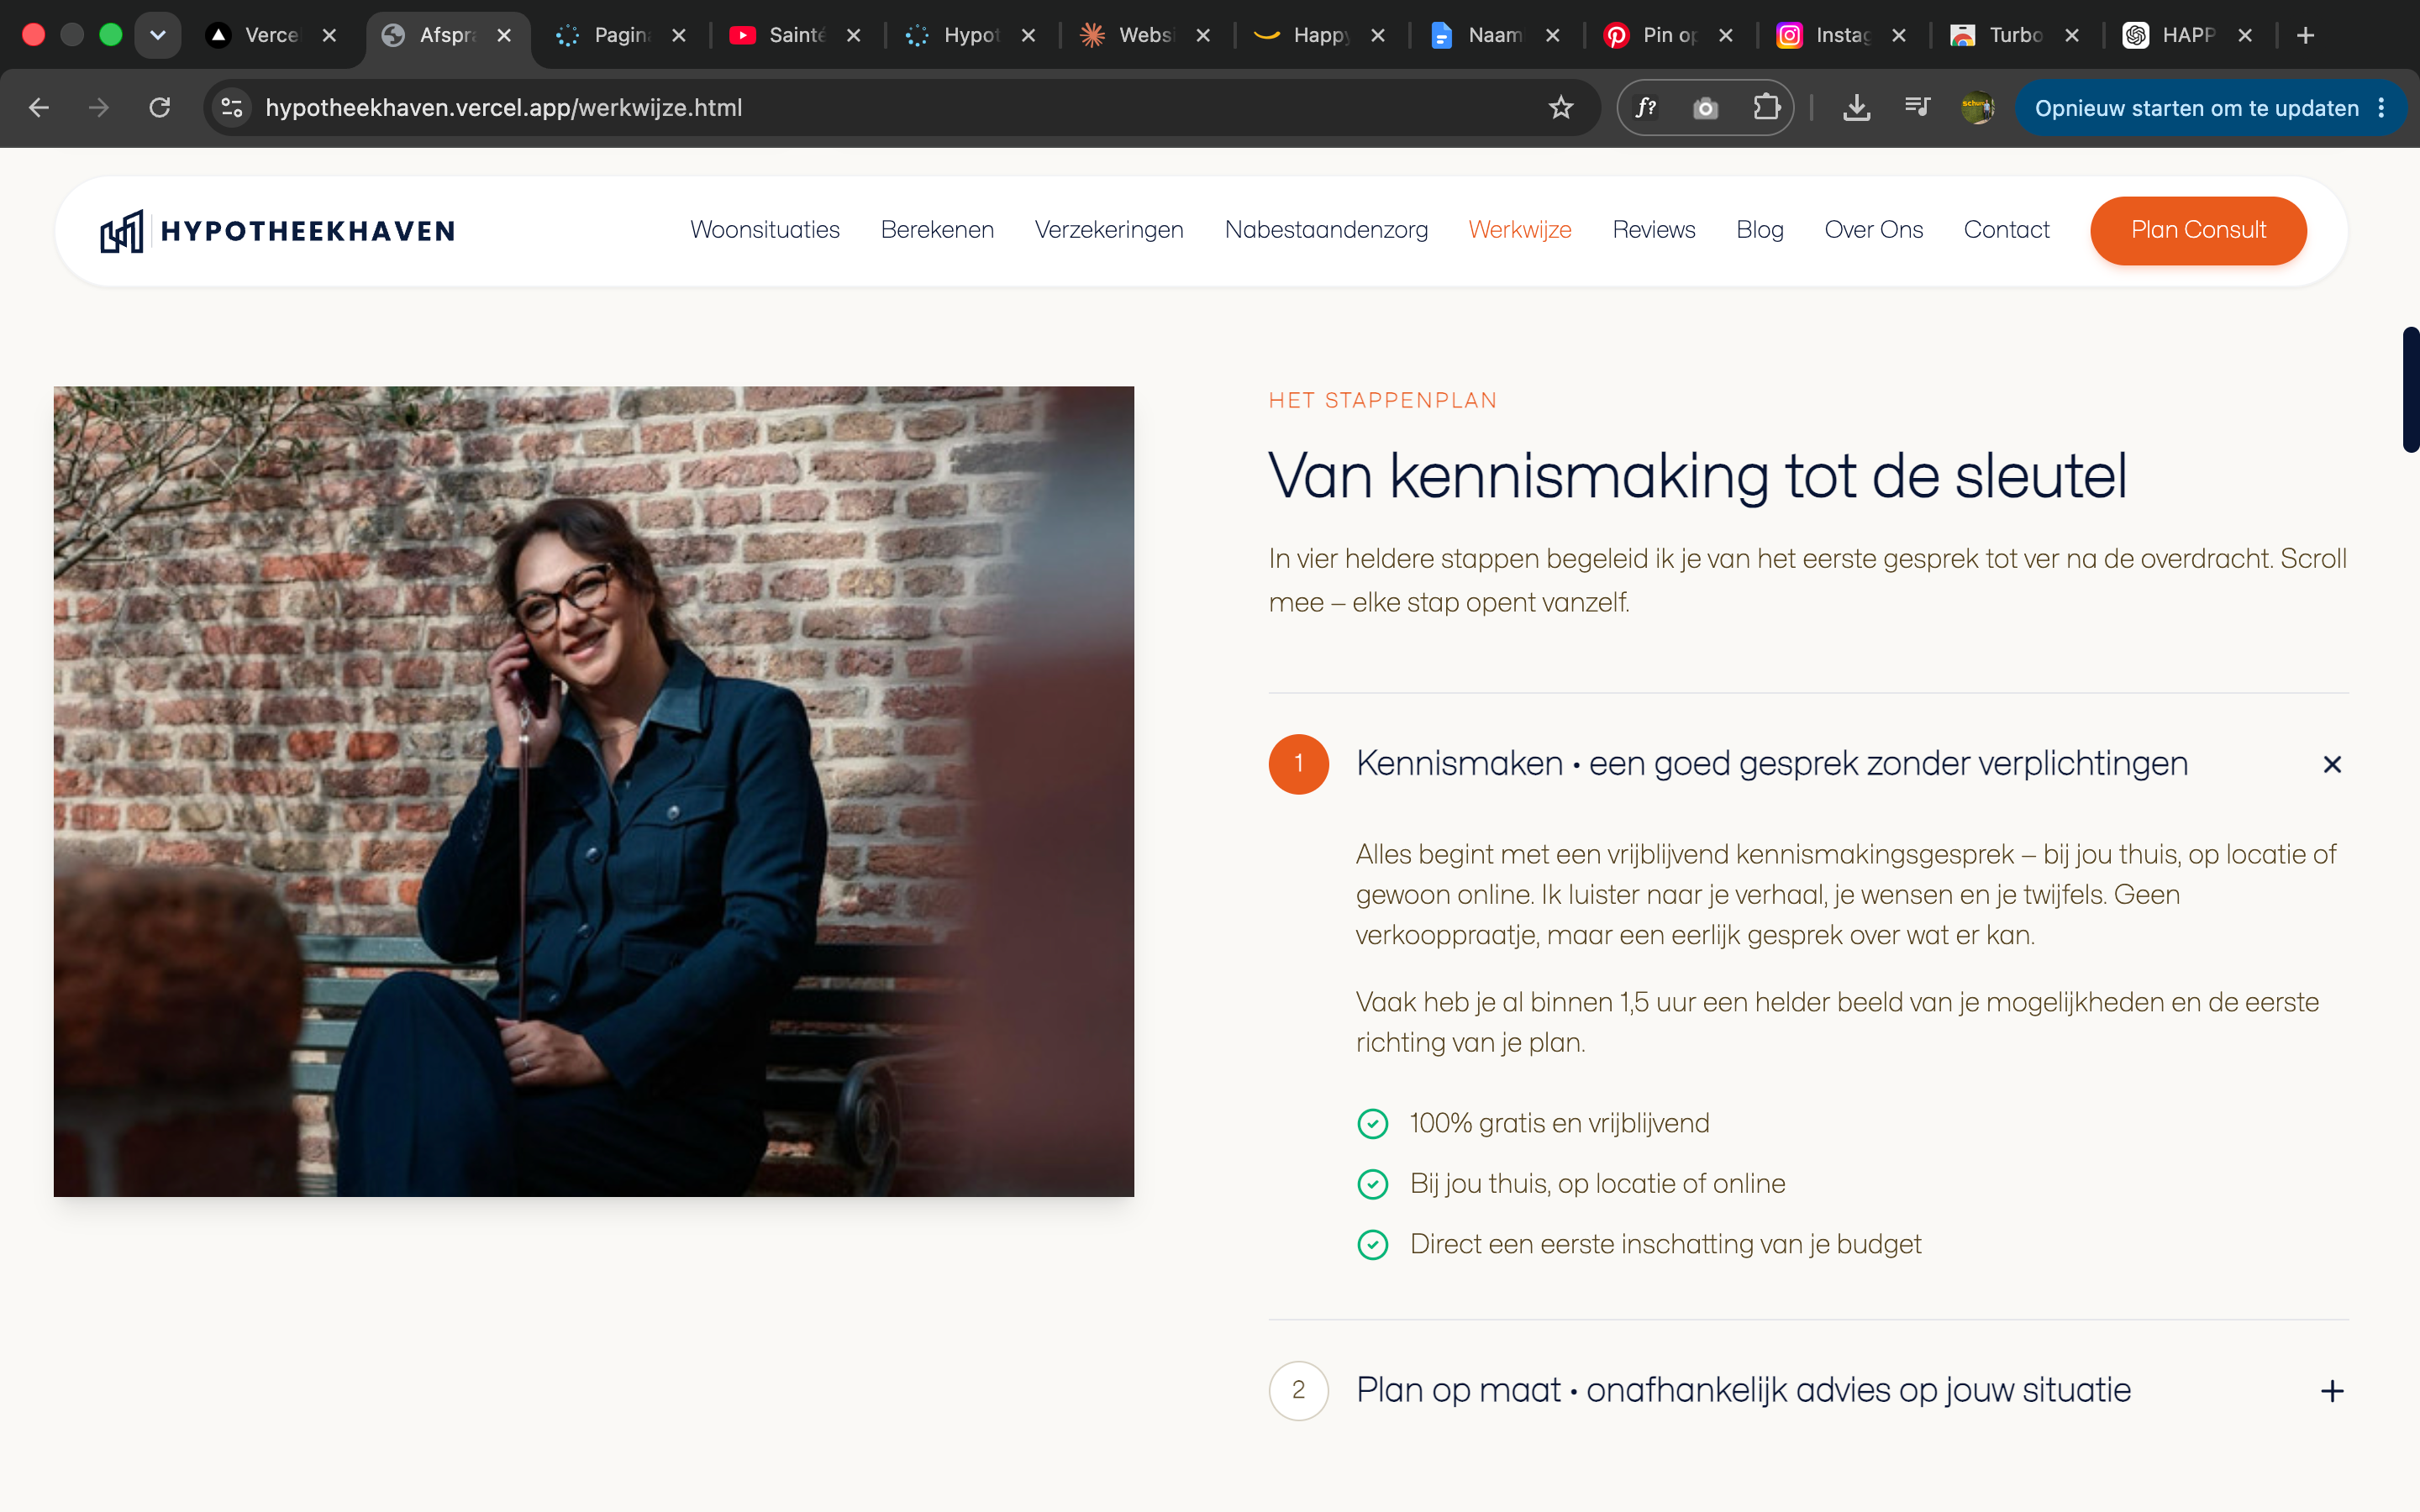The height and width of the screenshot is (1512, 2420).
Task: Open the downloads icon
Action: tap(1857, 107)
